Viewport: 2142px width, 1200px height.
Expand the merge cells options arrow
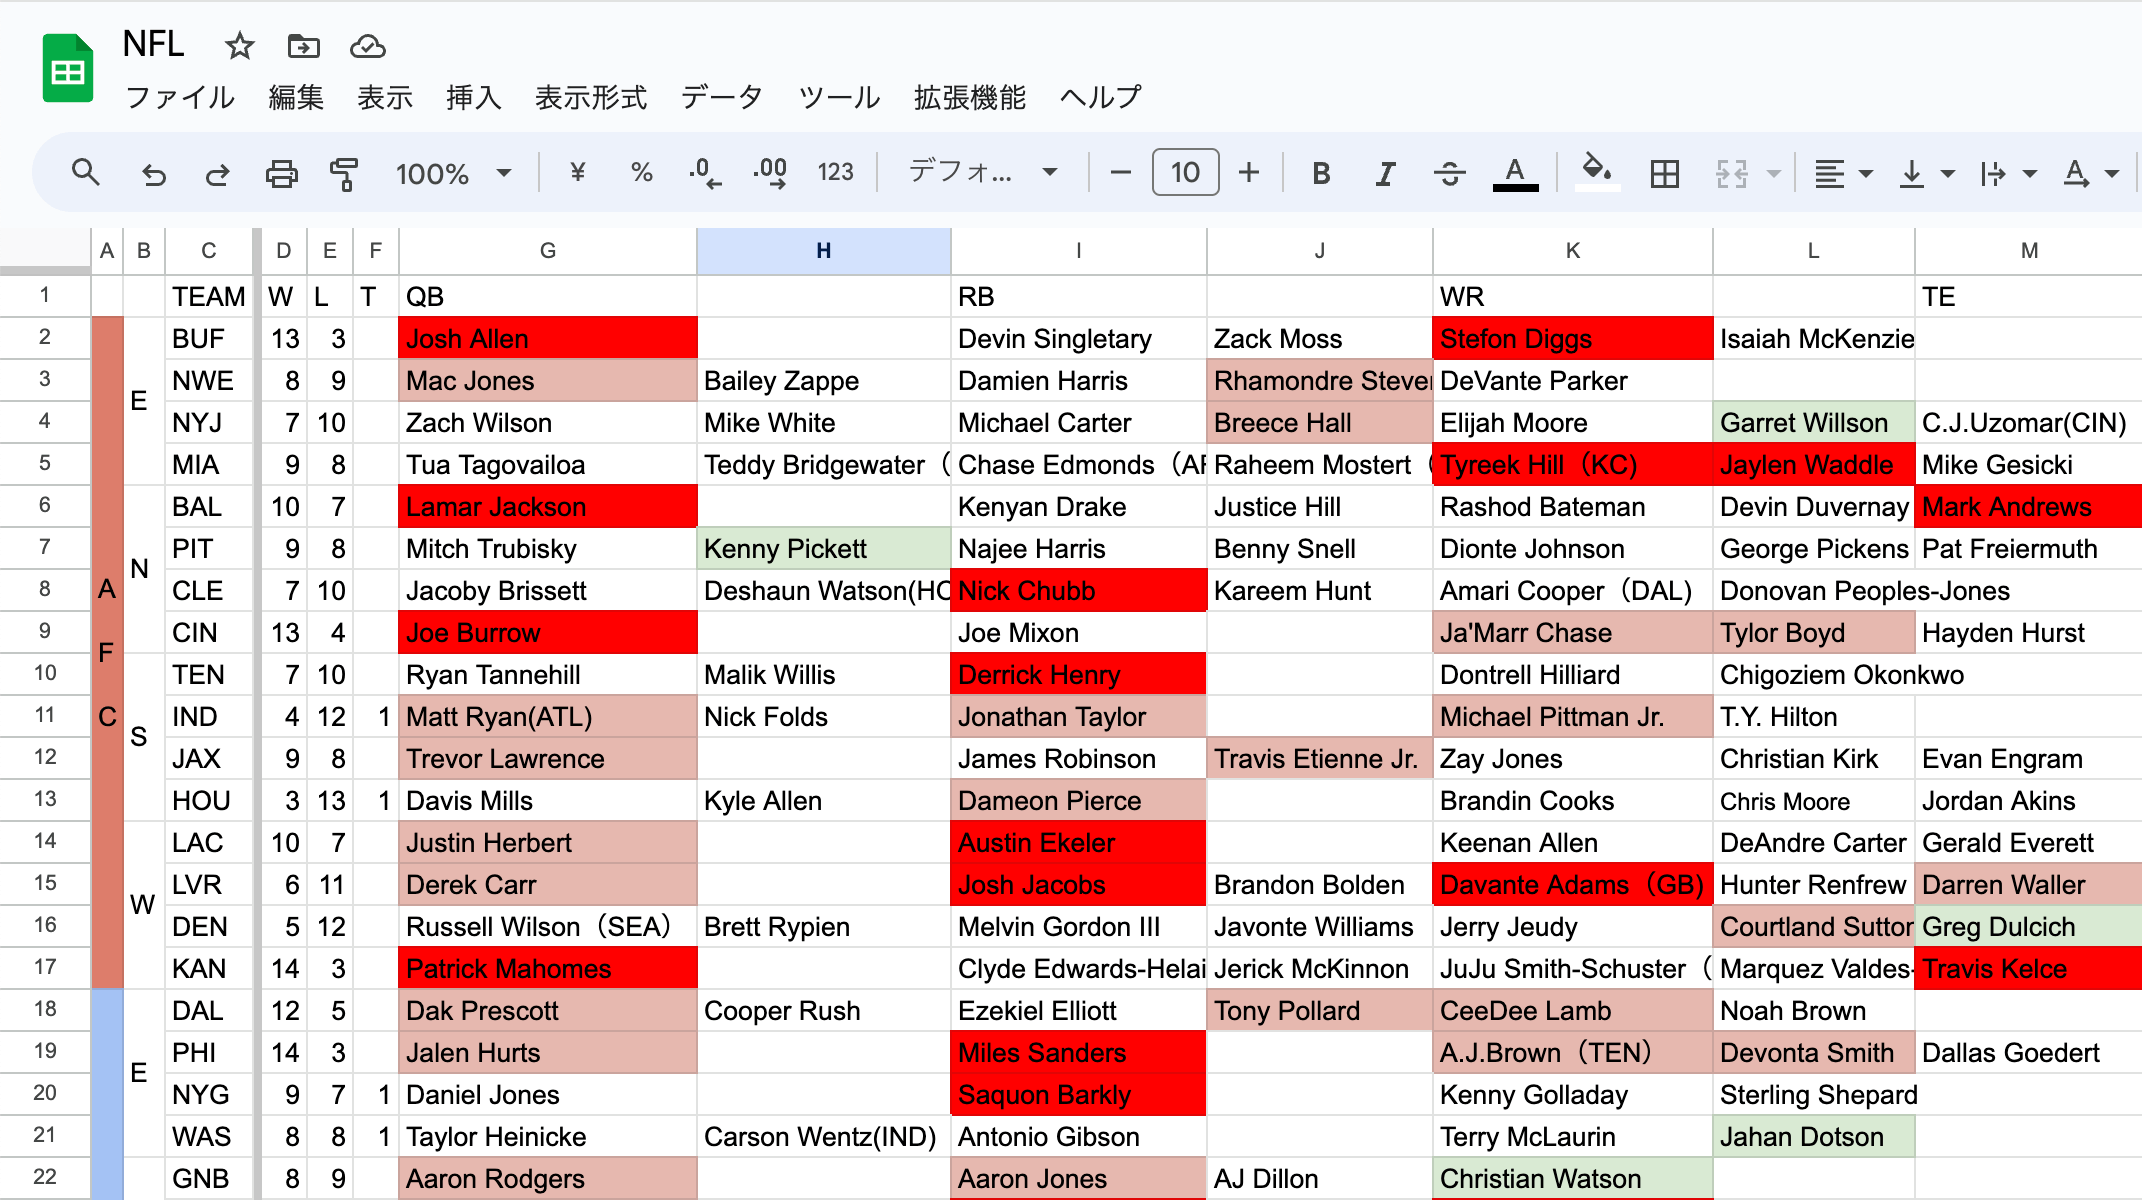[1774, 174]
